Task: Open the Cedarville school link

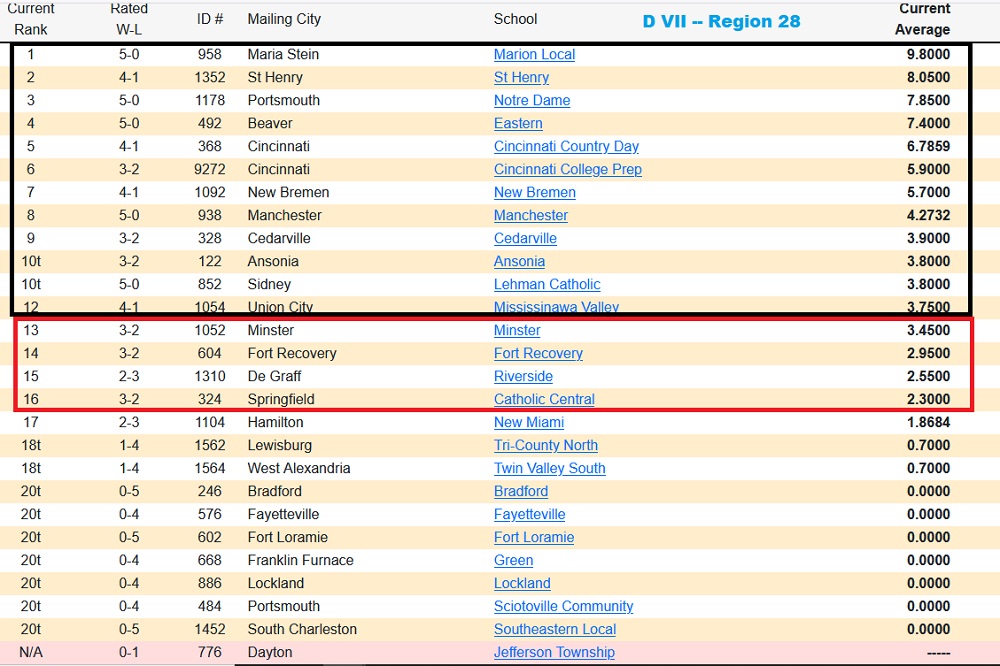Action: tap(525, 239)
